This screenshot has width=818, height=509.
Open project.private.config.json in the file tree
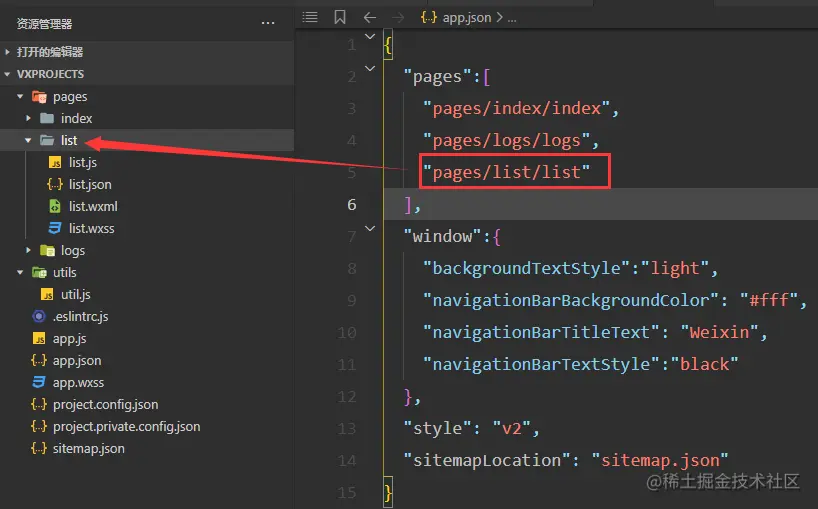pyautogui.click(x=127, y=427)
